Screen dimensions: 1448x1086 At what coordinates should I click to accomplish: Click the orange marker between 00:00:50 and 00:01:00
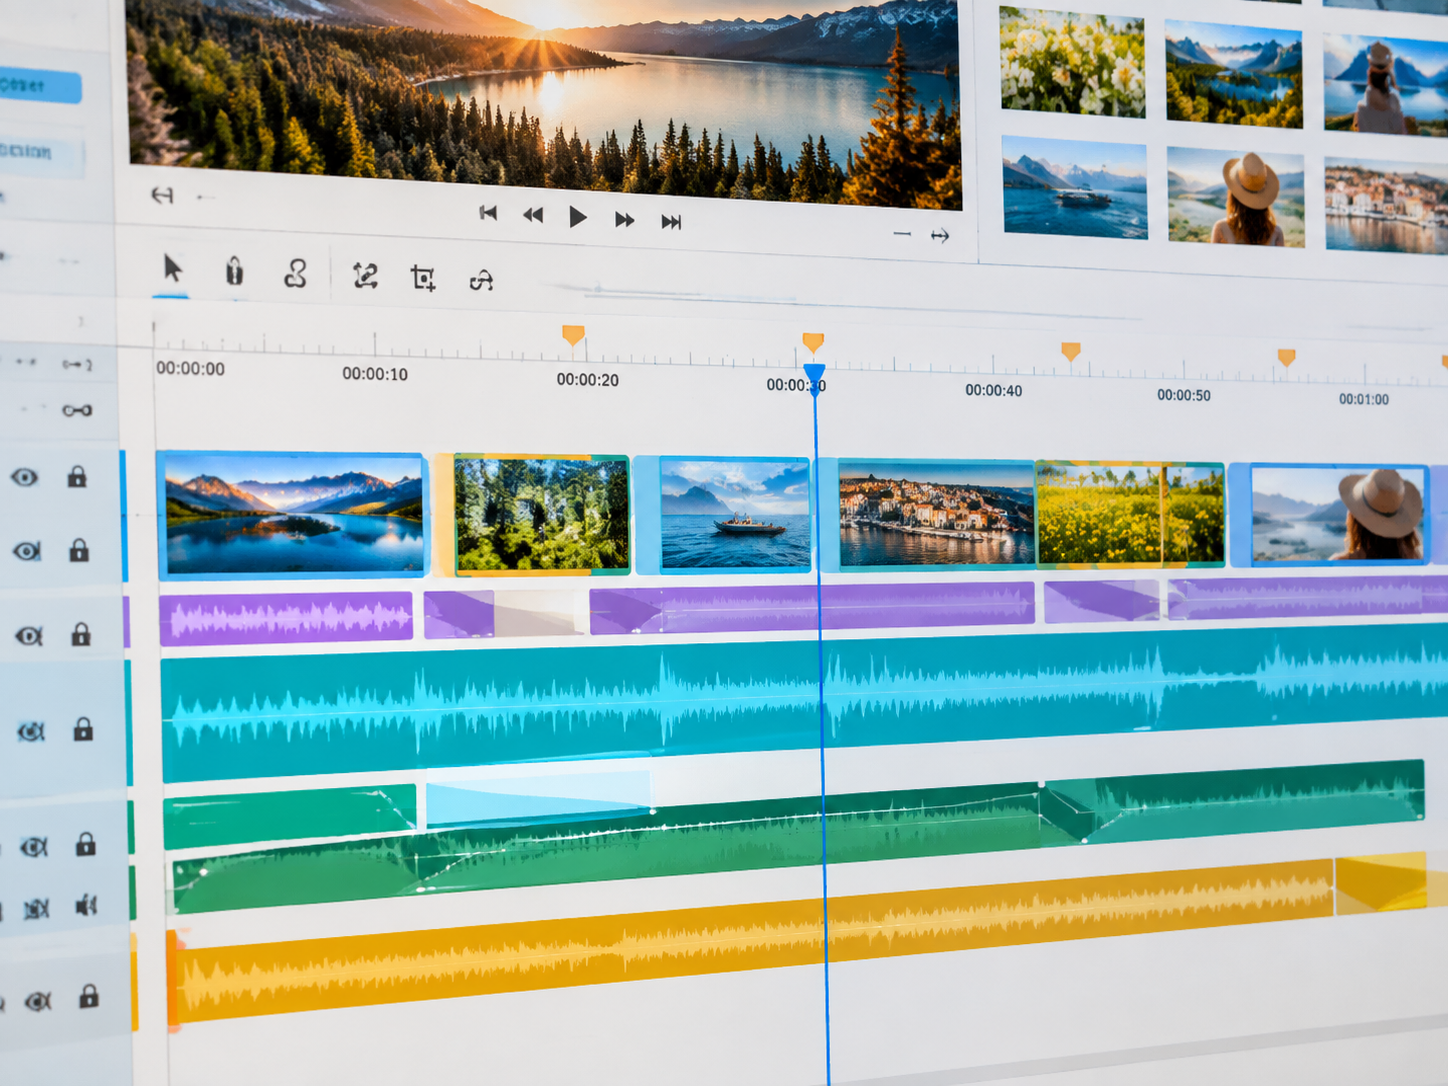pos(1287,357)
